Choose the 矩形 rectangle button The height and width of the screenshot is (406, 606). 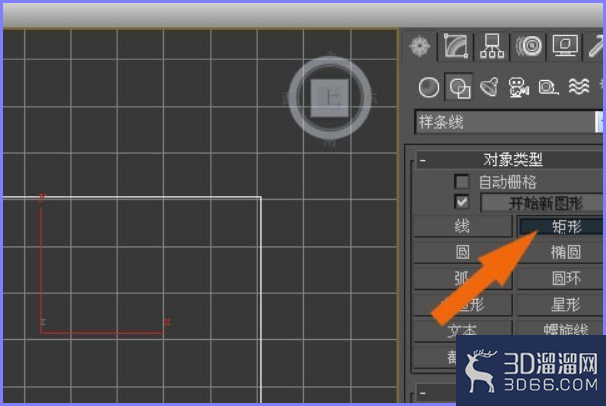(560, 226)
